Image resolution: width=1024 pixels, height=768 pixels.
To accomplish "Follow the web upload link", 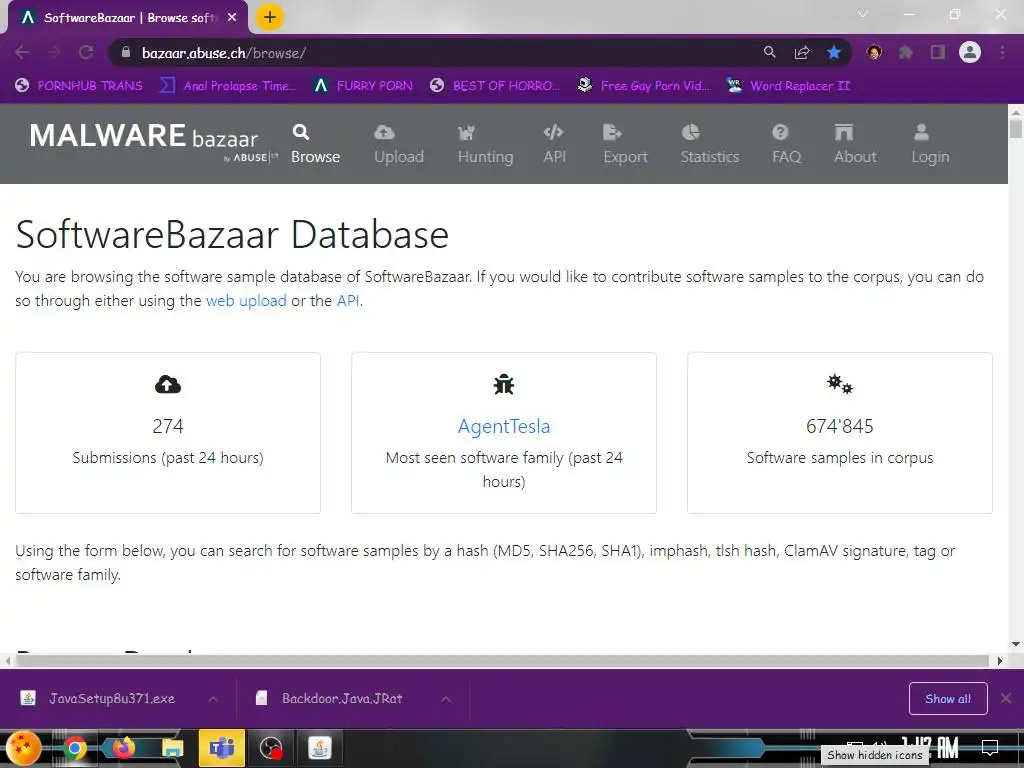I will point(246,300).
